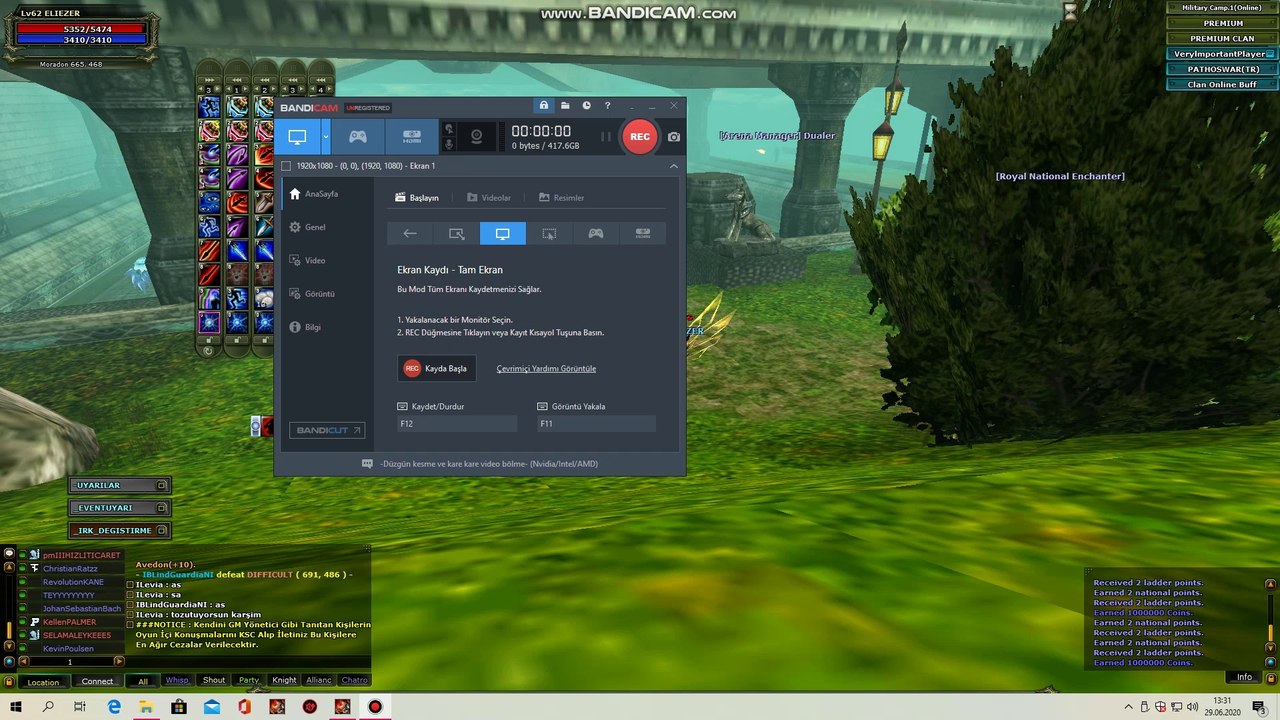Screen dimensions: 1280x720
Task: Pause the Bandicam recording
Action: 605,137
